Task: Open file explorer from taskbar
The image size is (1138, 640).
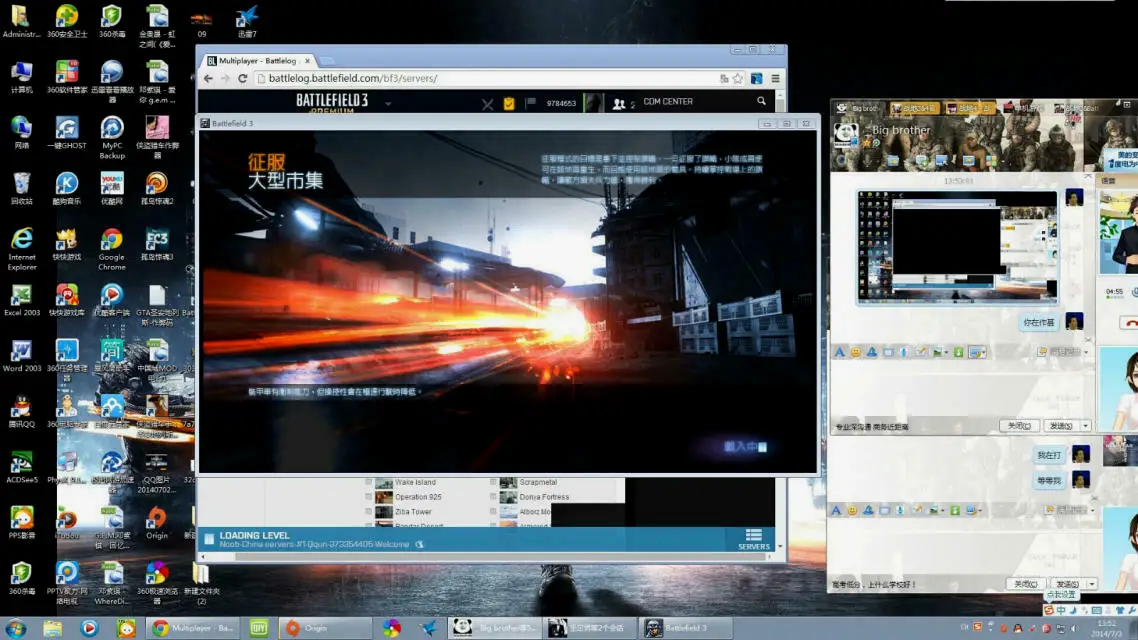Action: pos(52,628)
